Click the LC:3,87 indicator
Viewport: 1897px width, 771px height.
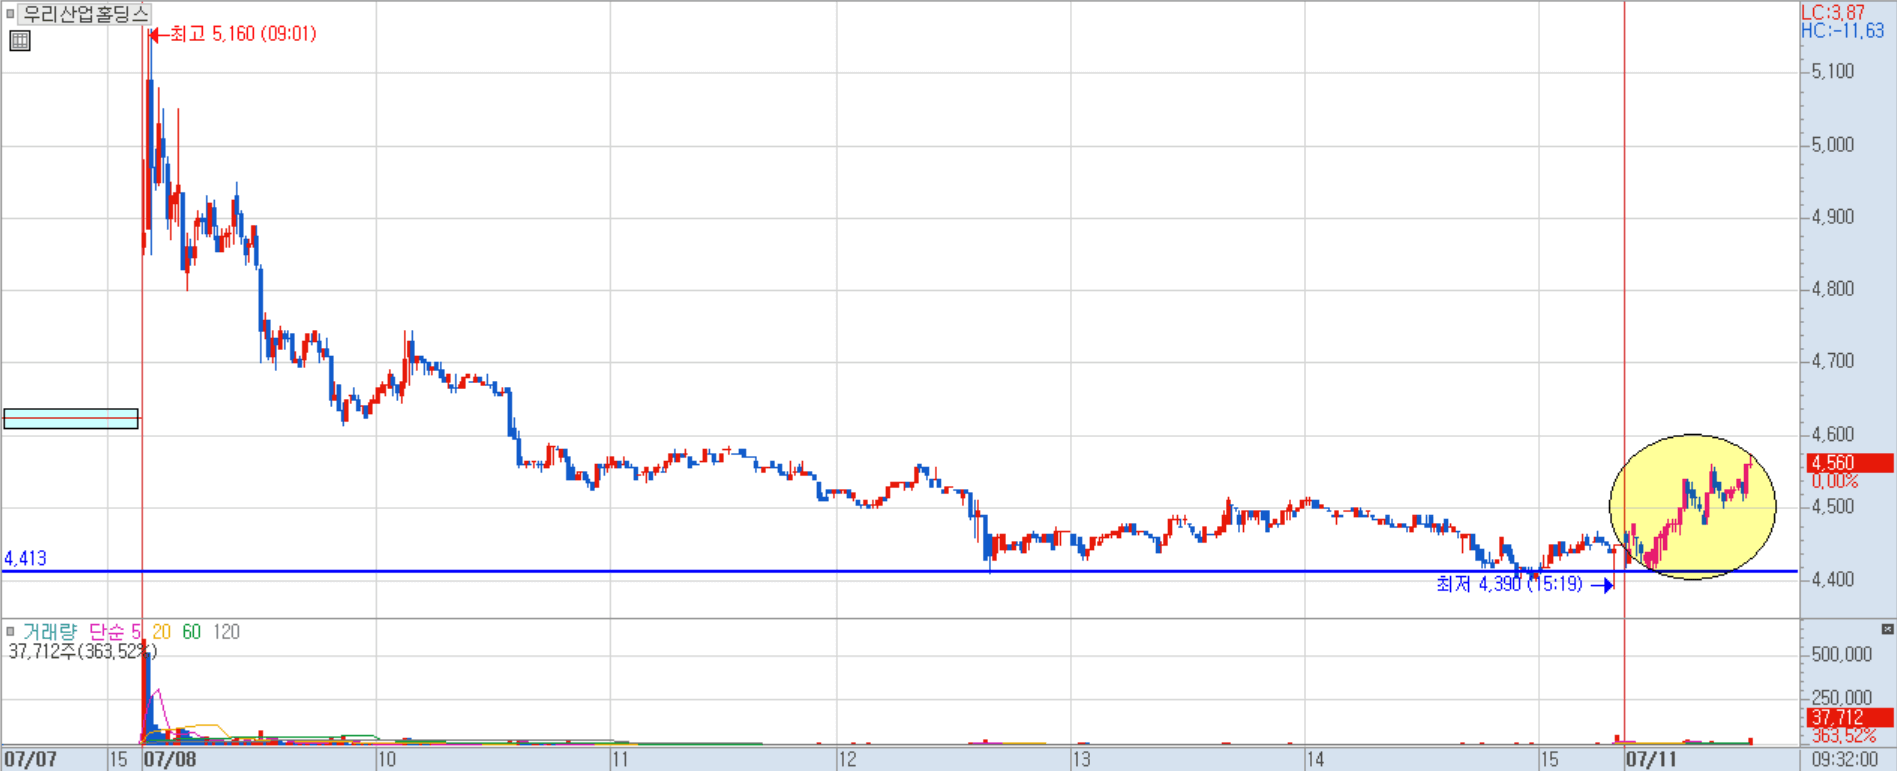pos(1833,12)
